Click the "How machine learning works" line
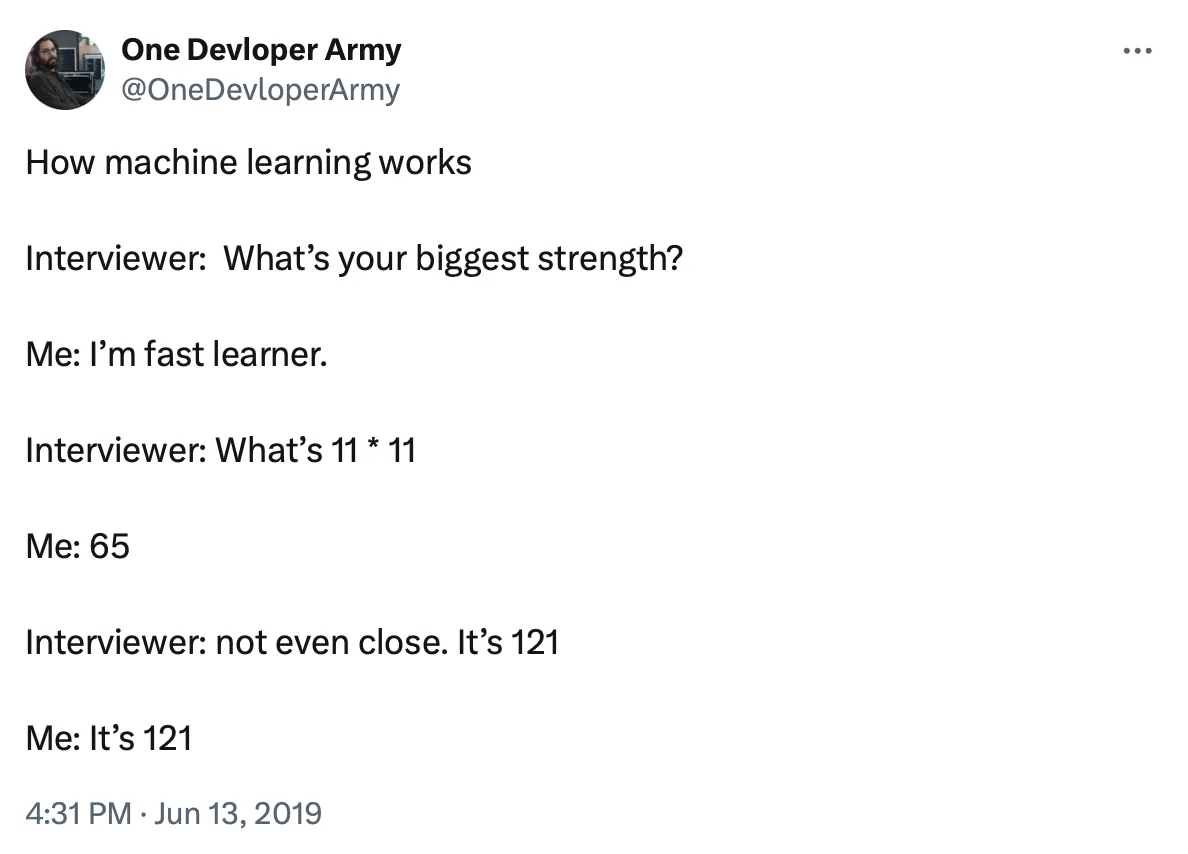Viewport: 1188px width, 854px height. tap(248, 162)
